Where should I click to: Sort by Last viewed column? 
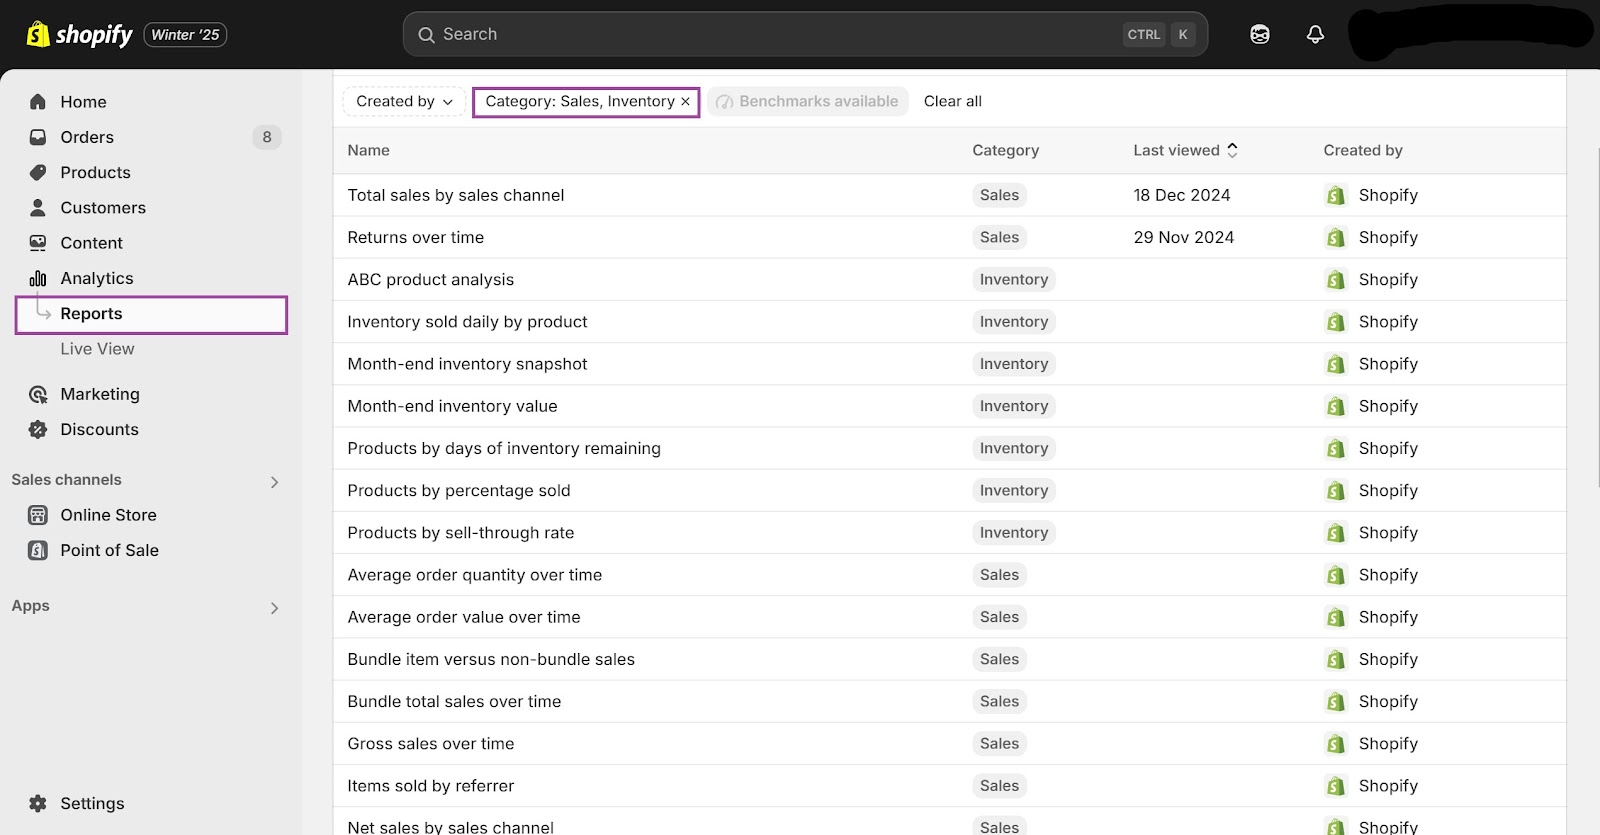pos(1186,150)
